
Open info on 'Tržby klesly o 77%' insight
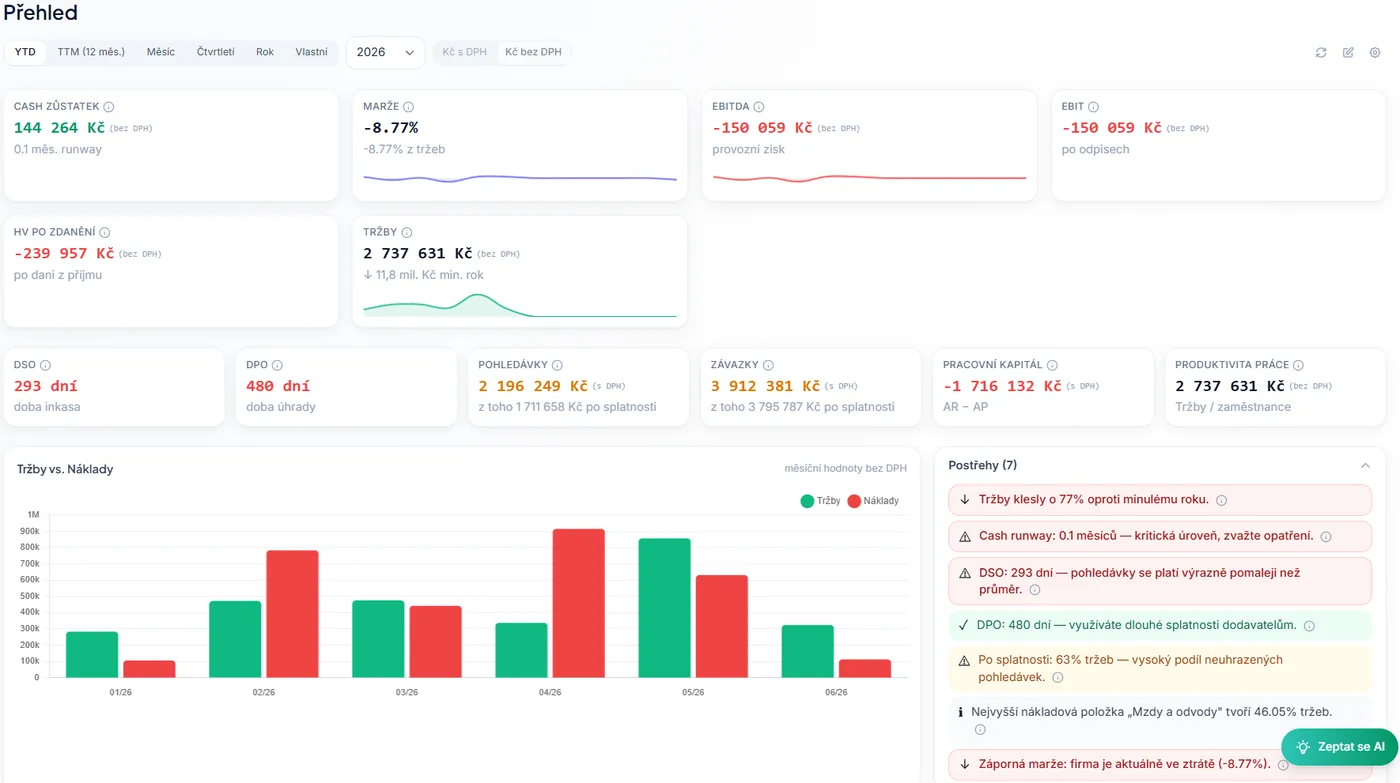coord(1221,500)
